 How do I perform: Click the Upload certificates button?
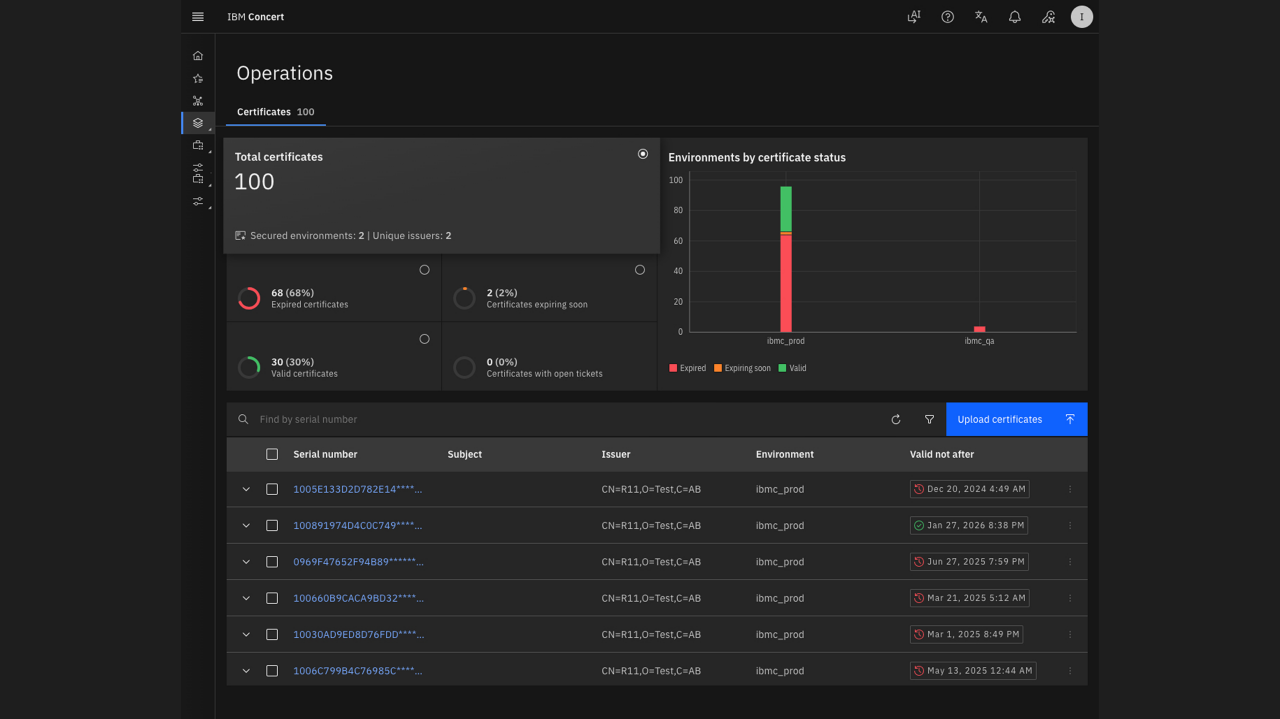click(1016, 420)
